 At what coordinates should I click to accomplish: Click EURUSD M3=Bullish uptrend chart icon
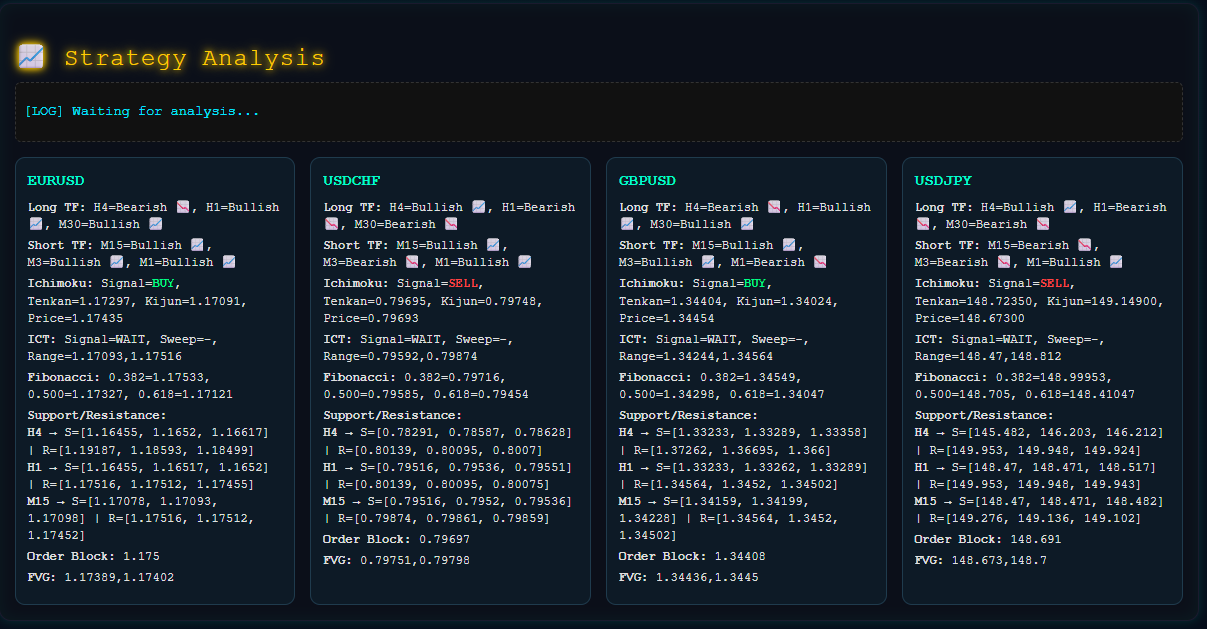pyautogui.click(x=116, y=262)
